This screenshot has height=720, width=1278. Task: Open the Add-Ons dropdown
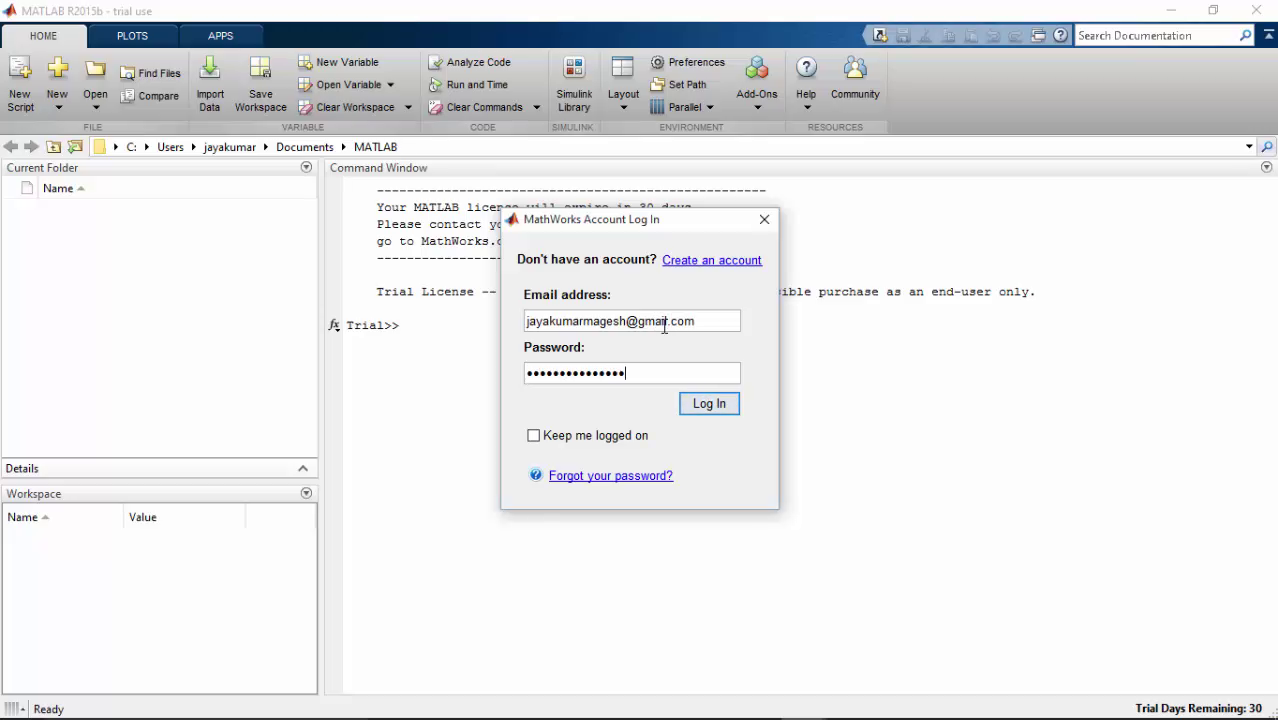coord(757,108)
